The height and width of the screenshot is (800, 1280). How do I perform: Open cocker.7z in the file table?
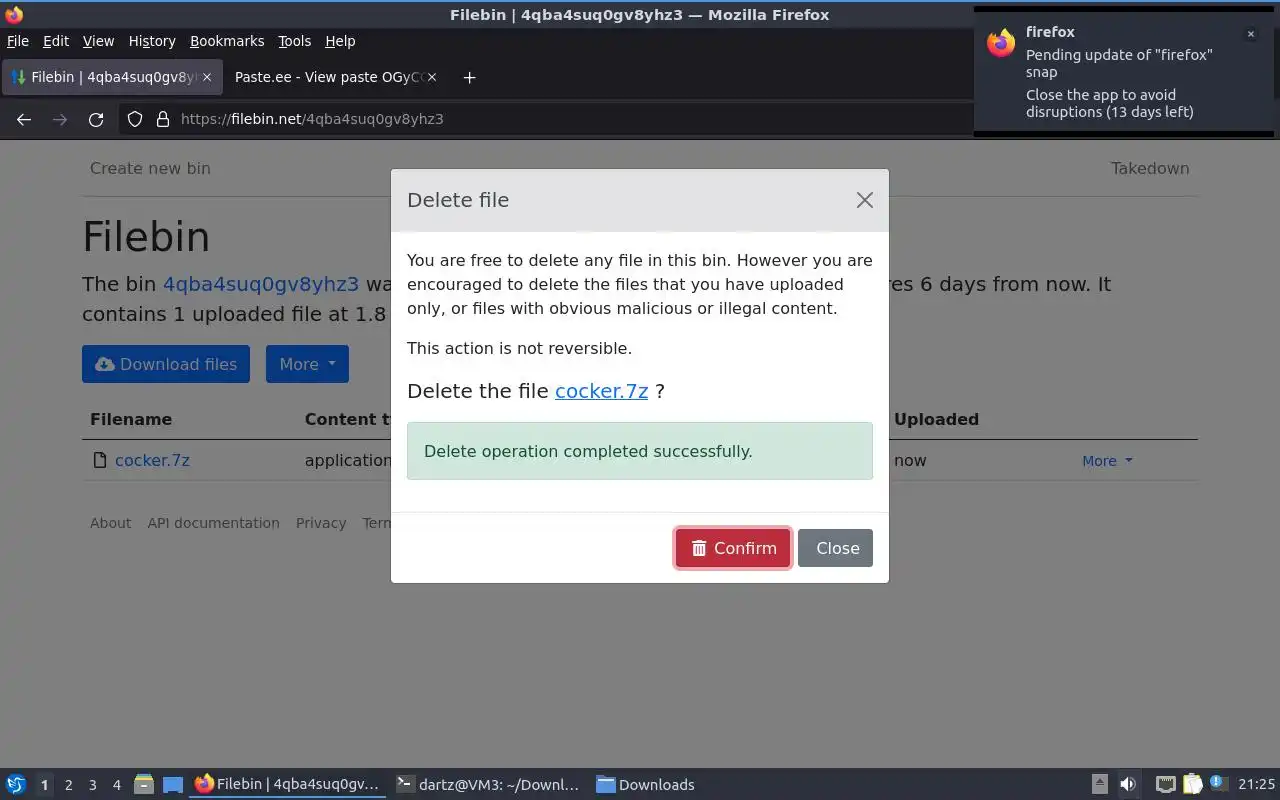tap(152, 460)
